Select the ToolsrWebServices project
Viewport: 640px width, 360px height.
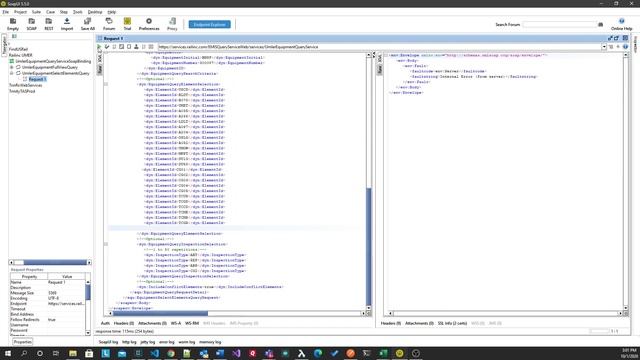click(x=25, y=85)
